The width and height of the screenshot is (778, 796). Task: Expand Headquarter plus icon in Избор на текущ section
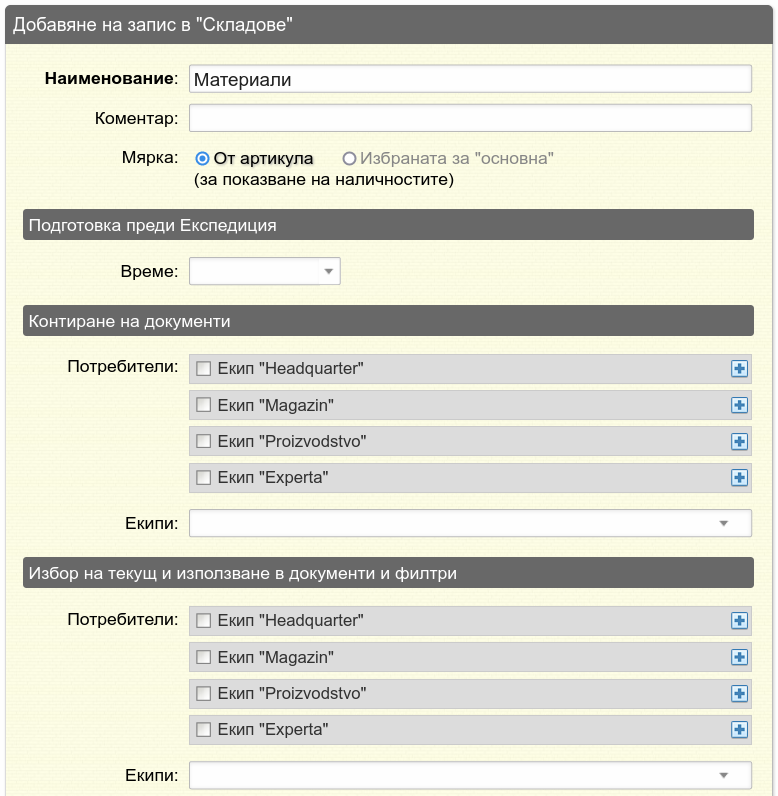pos(739,620)
